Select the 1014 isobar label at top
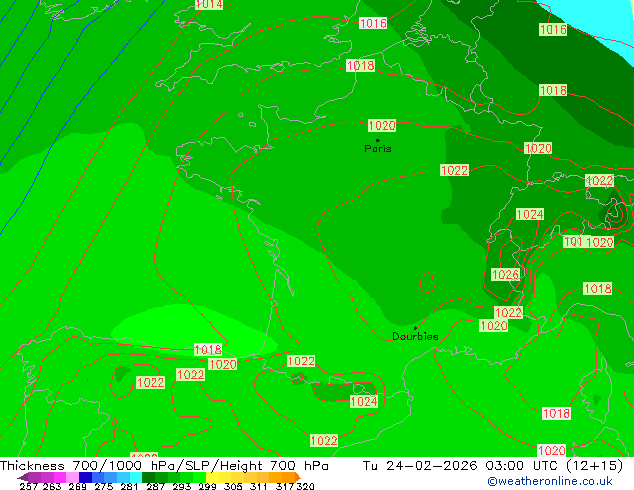Viewport: 634px width, 490px height. point(209,4)
